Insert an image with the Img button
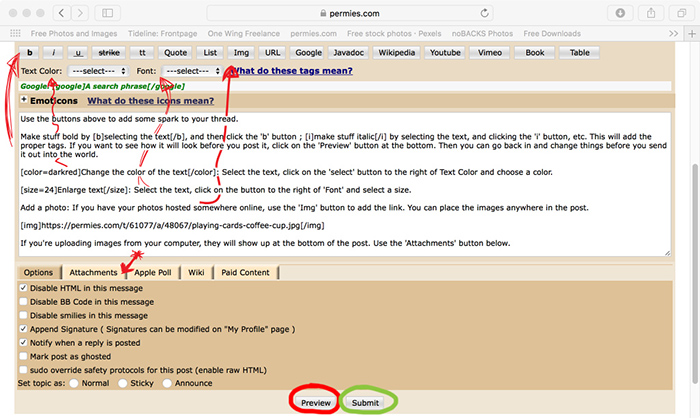 click(241, 52)
